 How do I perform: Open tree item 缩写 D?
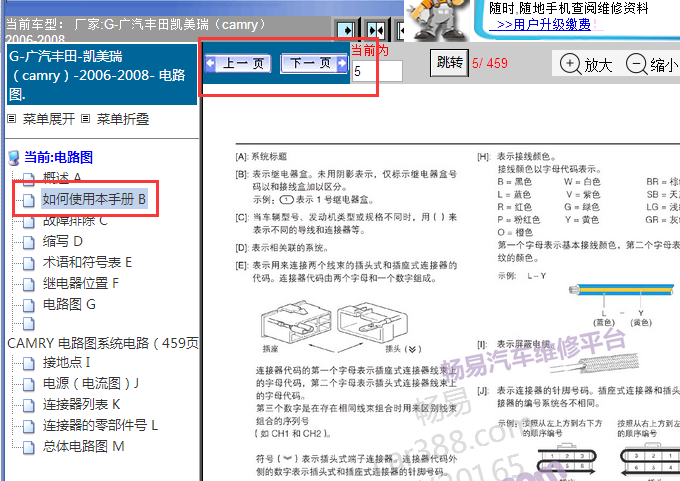pos(62,241)
